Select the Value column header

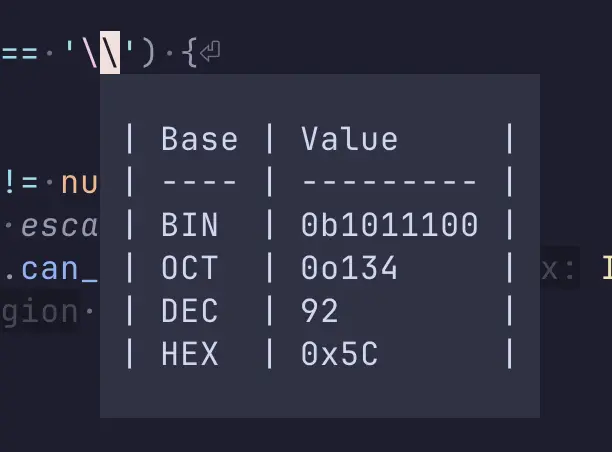[x=349, y=139]
